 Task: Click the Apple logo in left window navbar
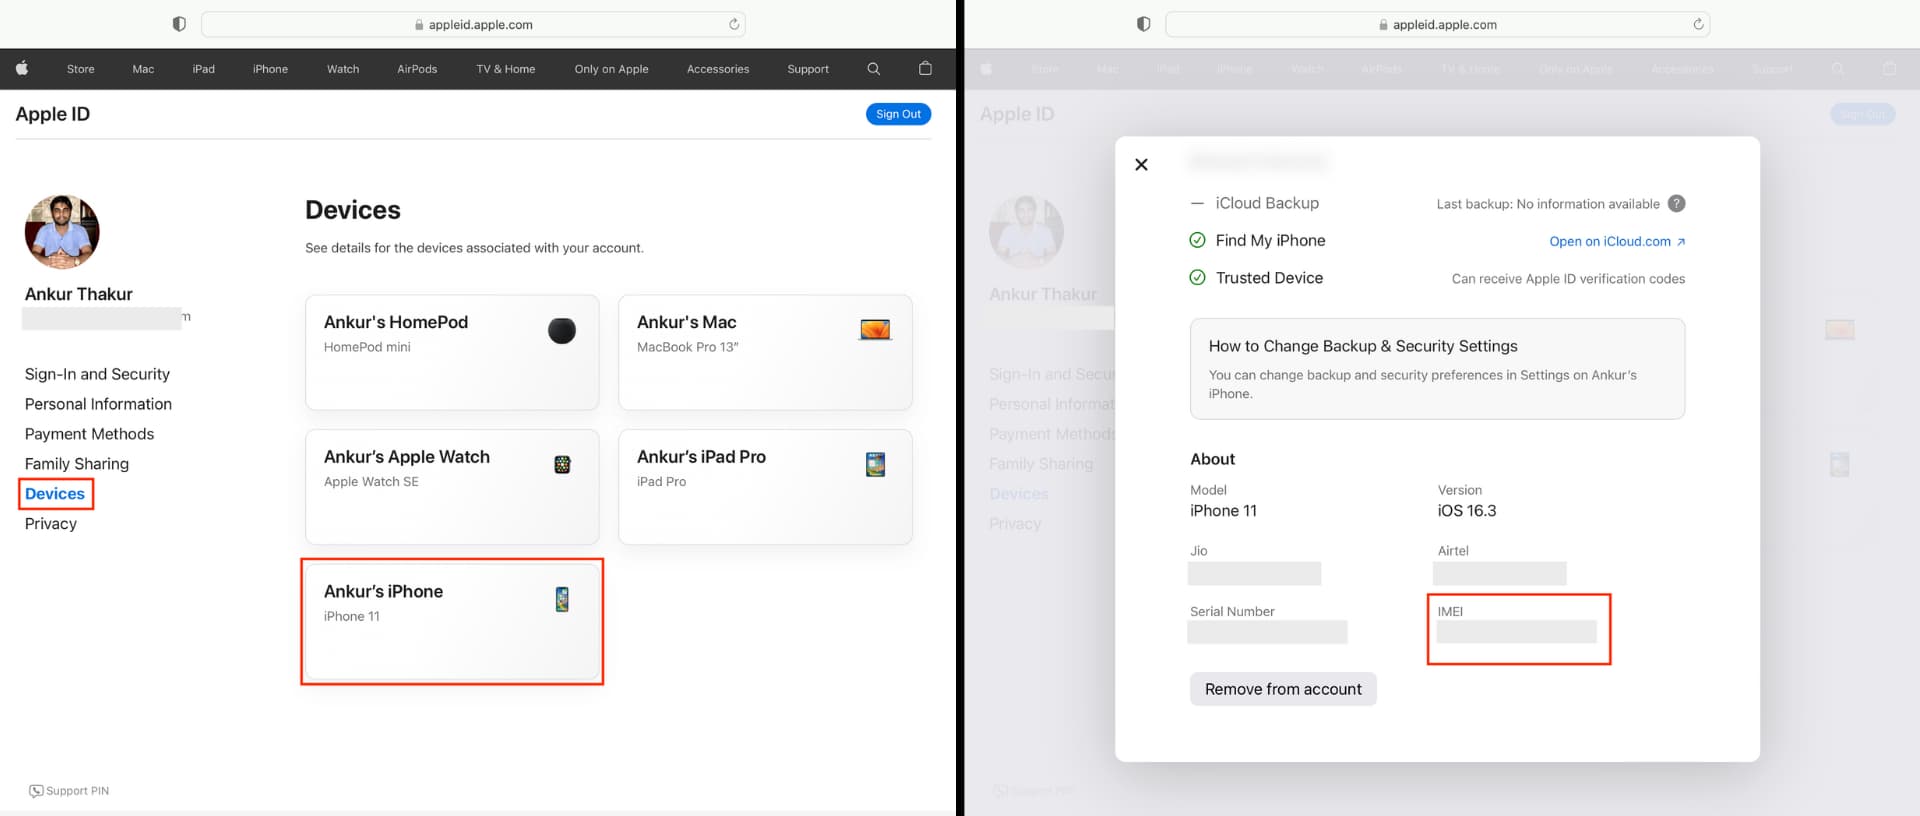coord(22,68)
